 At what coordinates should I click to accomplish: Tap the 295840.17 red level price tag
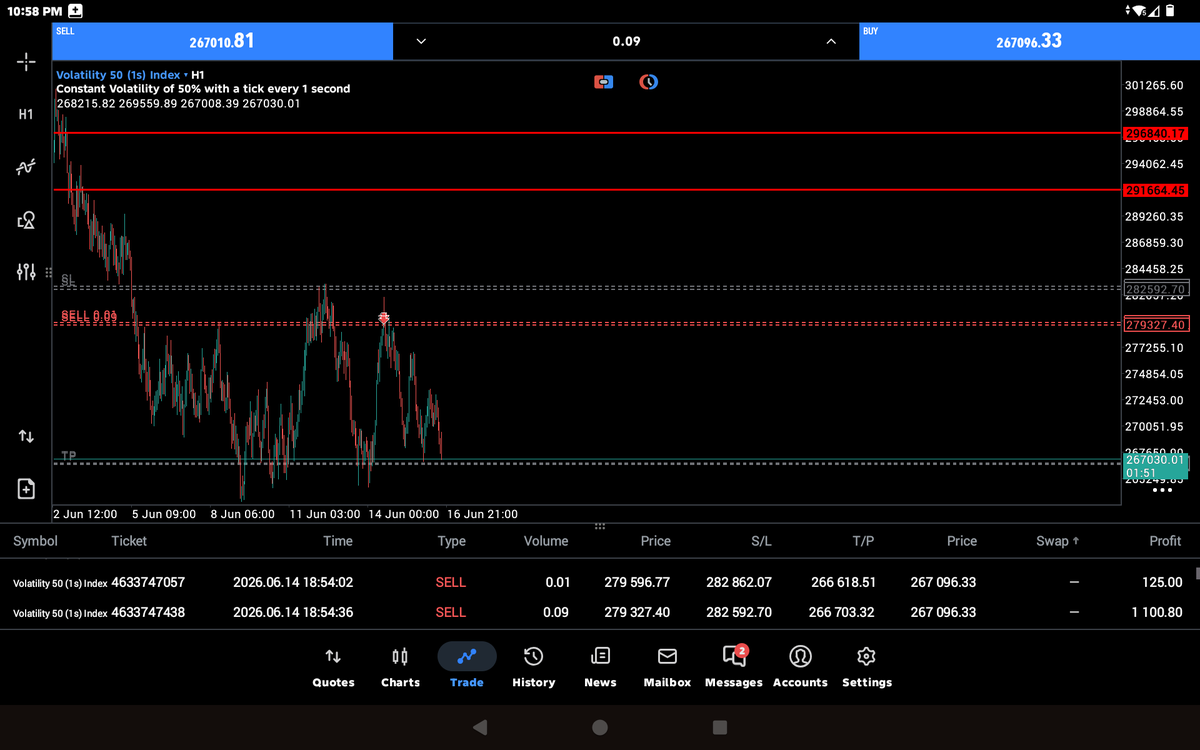[x=1156, y=133]
